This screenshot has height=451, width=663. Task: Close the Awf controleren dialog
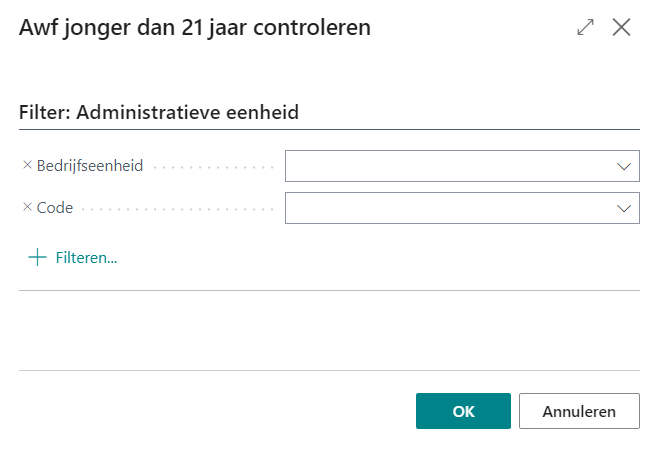[622, 28]
